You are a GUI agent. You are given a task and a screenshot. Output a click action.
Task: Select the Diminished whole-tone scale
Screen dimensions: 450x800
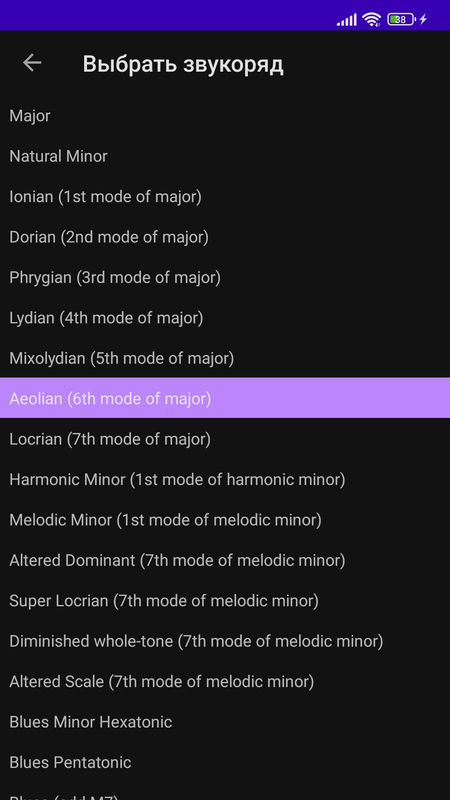coord(225,641)
